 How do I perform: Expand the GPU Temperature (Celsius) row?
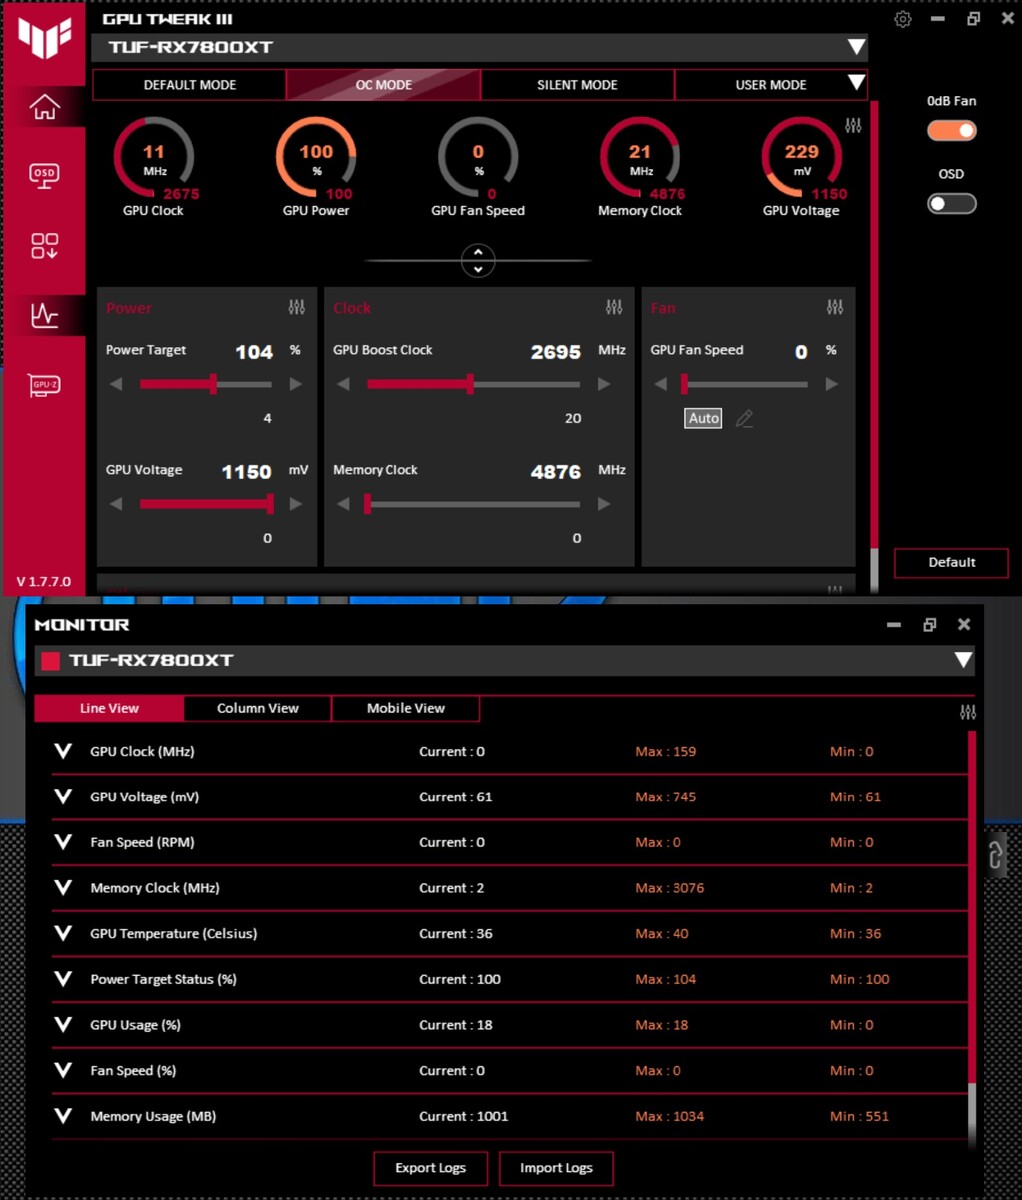63,933
